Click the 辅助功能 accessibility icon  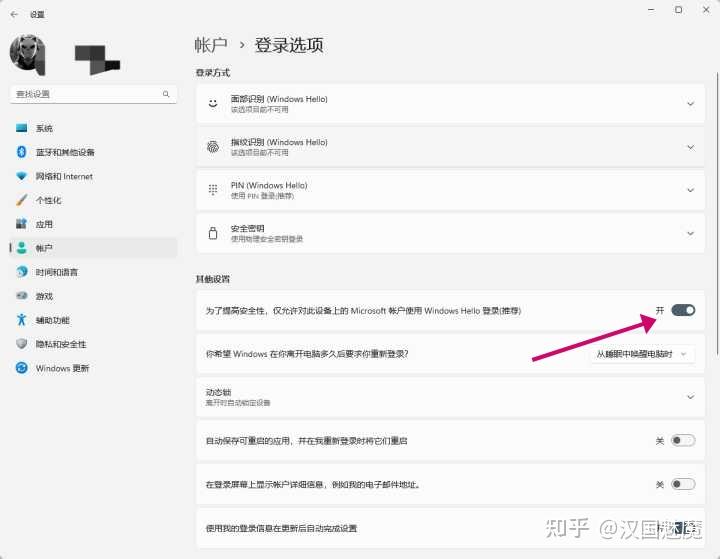click(22, 320)
